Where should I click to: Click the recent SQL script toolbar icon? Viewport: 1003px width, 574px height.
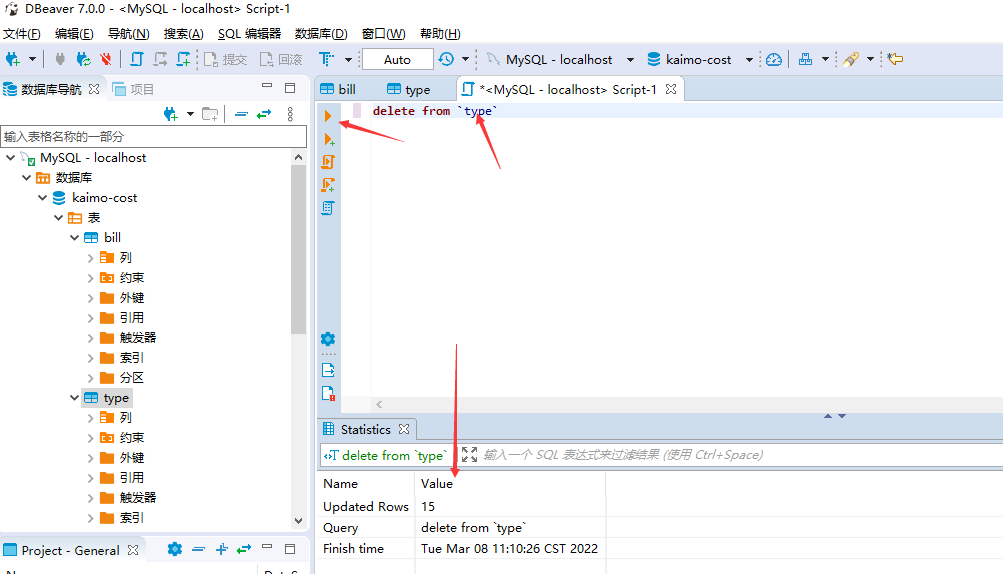160,60
